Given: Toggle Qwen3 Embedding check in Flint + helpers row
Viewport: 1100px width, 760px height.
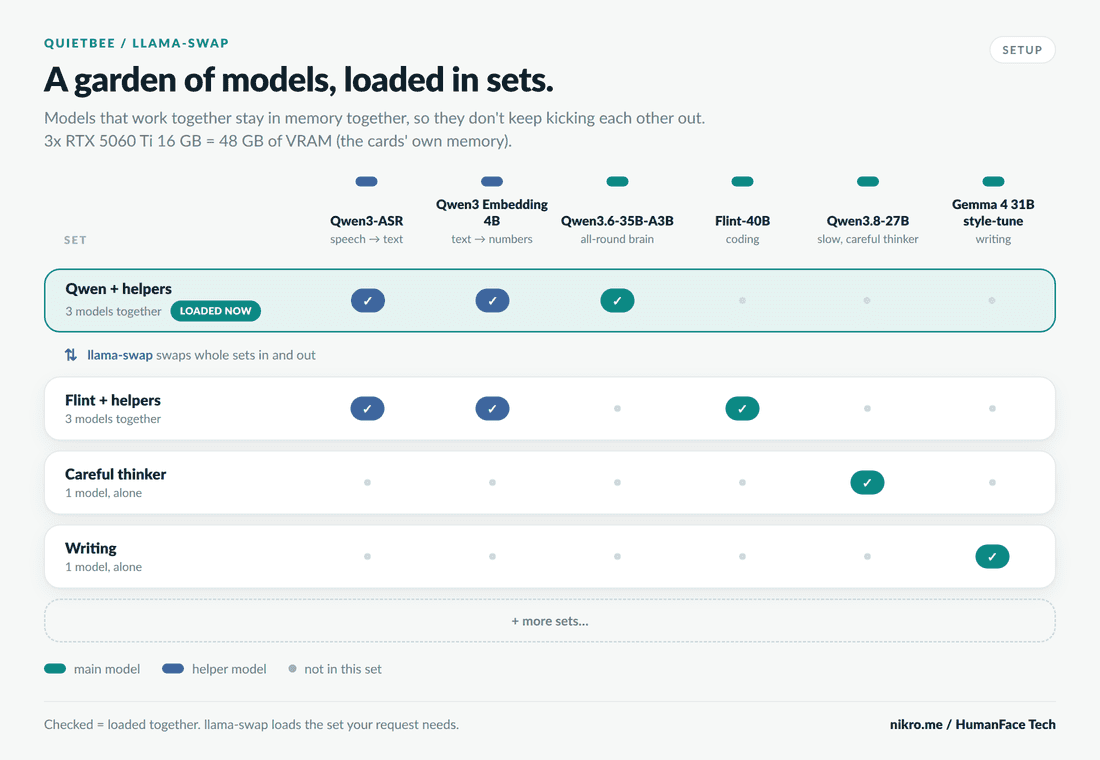Looking at the screenshot, I should coord(492,408).
